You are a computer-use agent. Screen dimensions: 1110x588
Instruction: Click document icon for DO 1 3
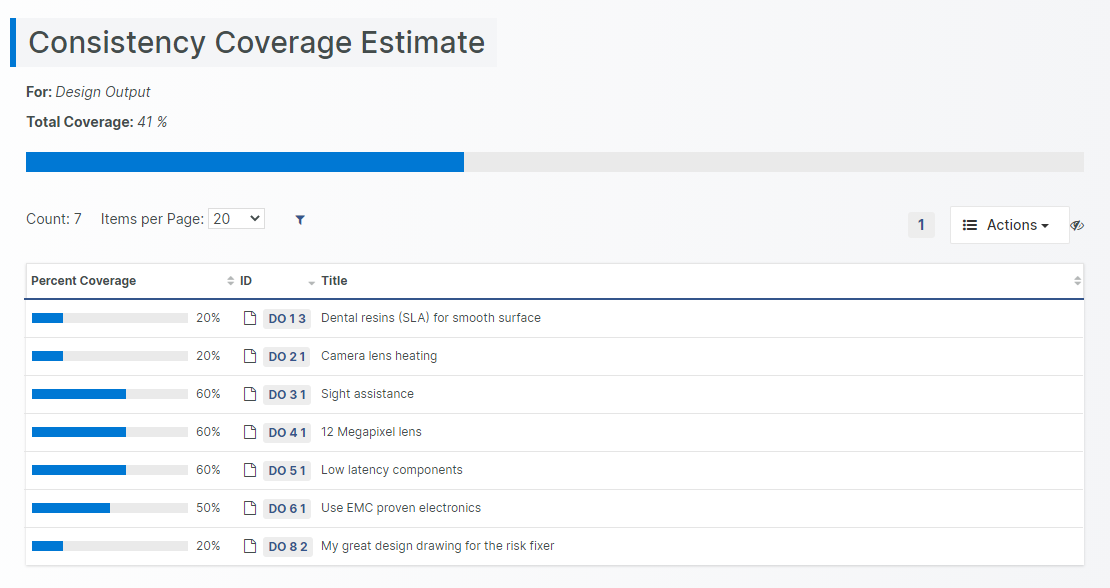click(250, 318)
